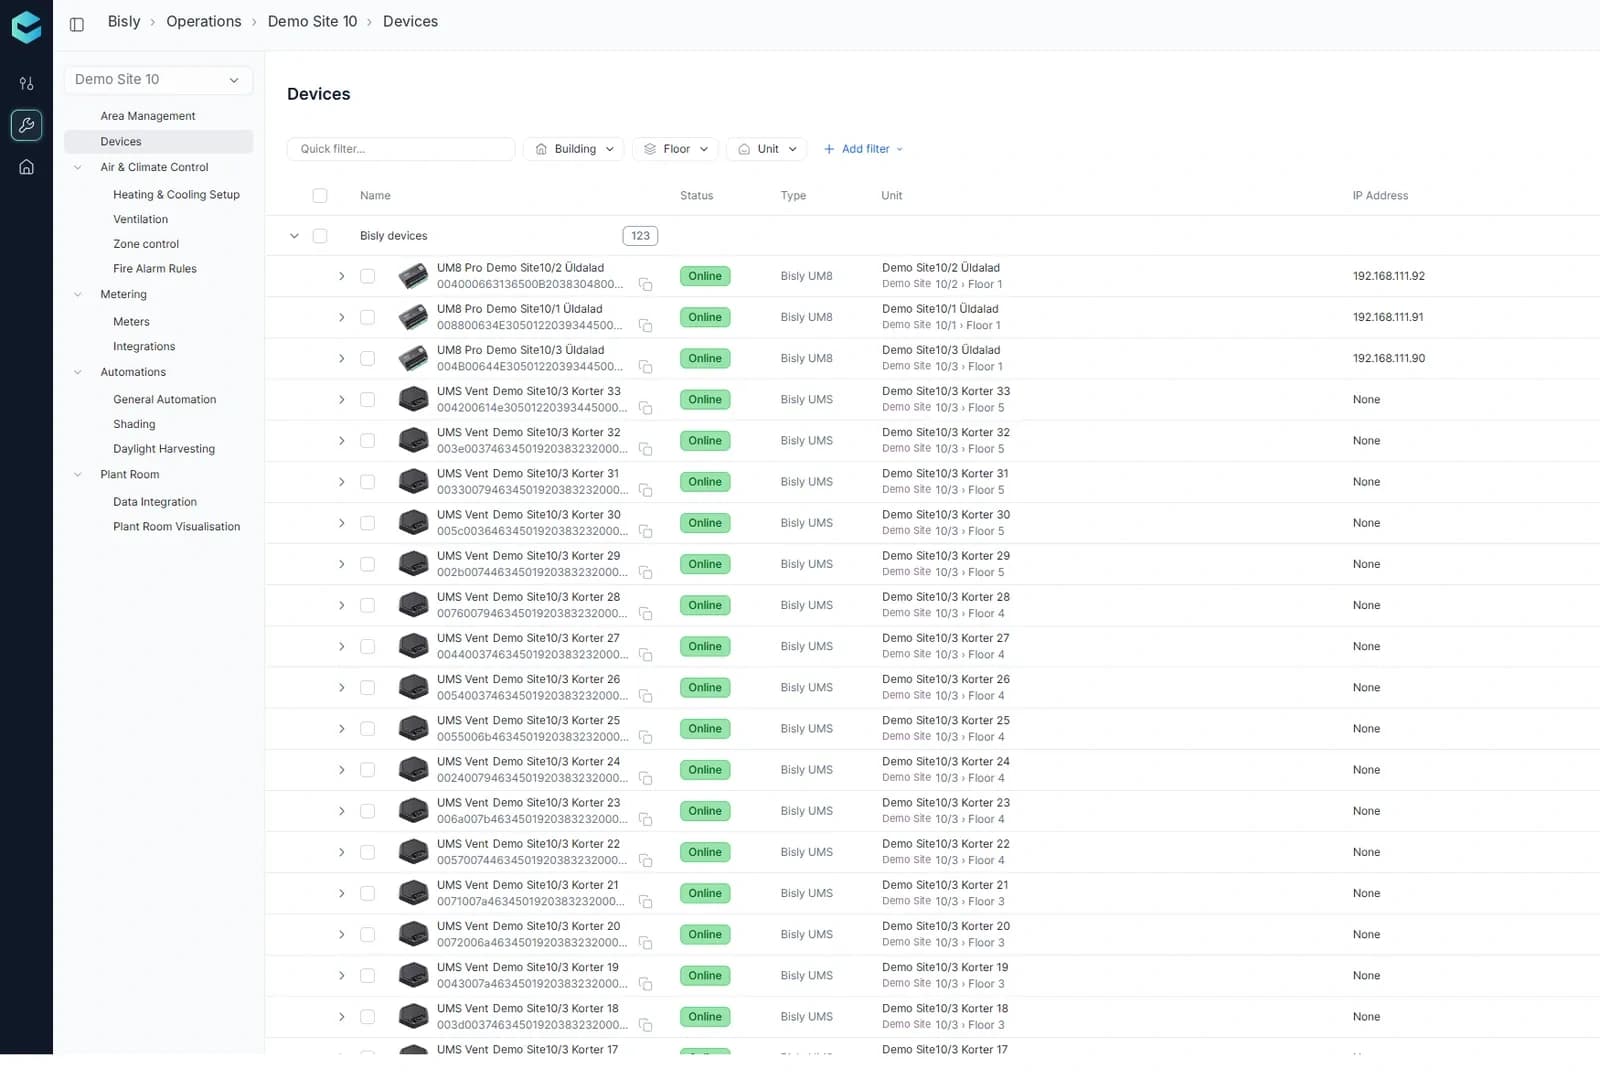Copy ID of UM8 Pro Demo Site10/2 Üldalad
The image size is (1600, 1079).
pyautogui.click(x=646, y=285)
